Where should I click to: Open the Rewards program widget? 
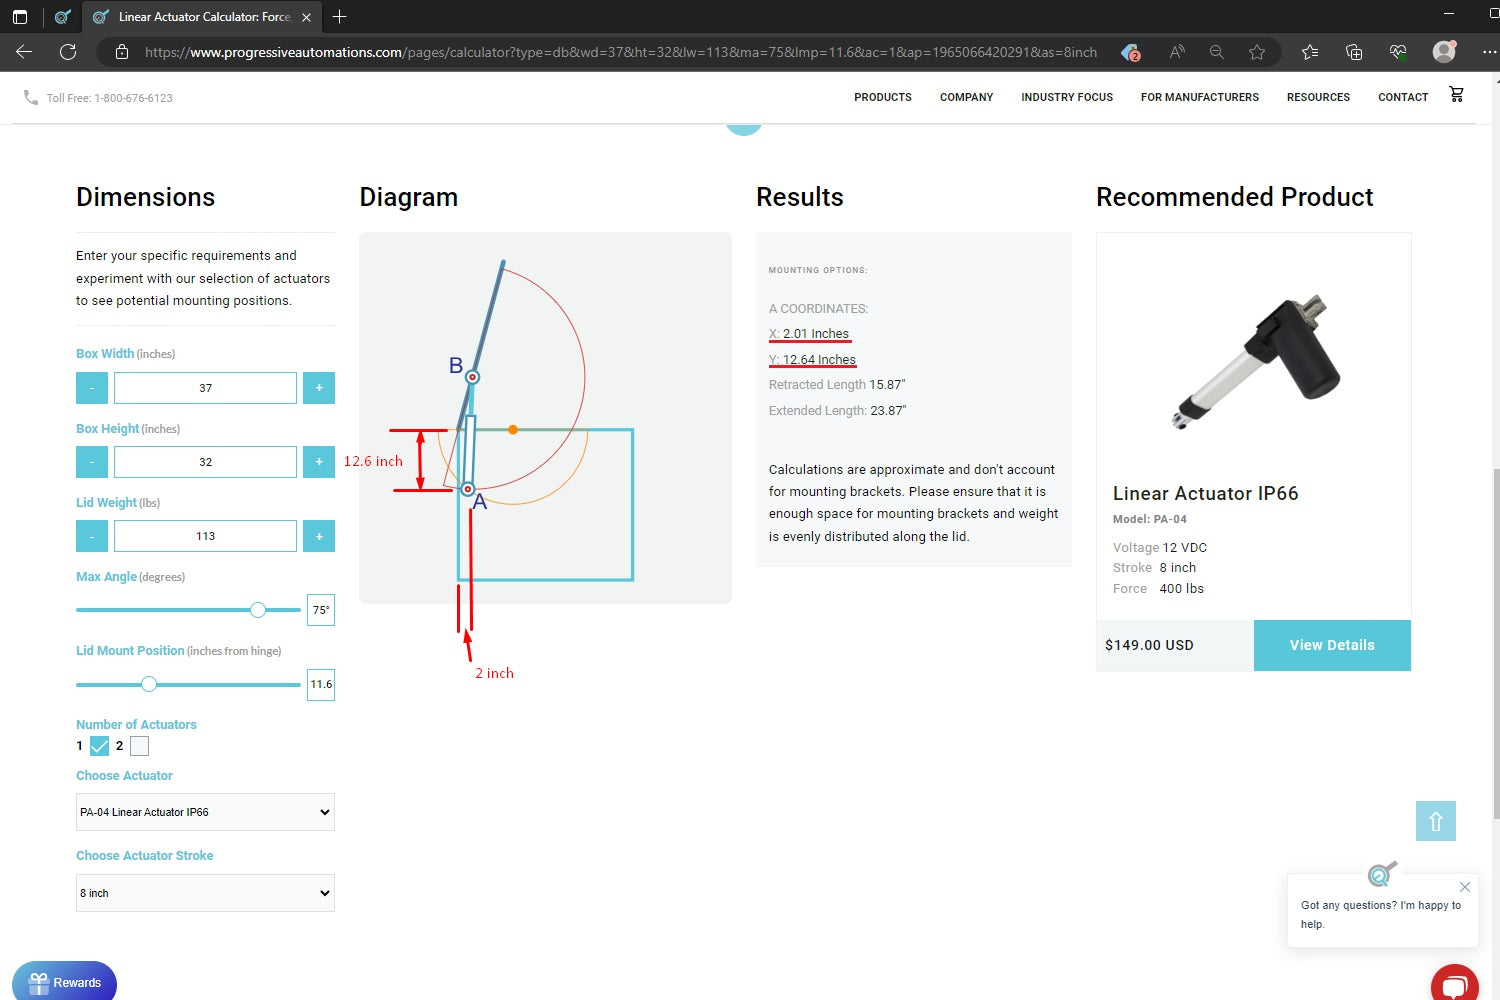(x=64, y=982)
